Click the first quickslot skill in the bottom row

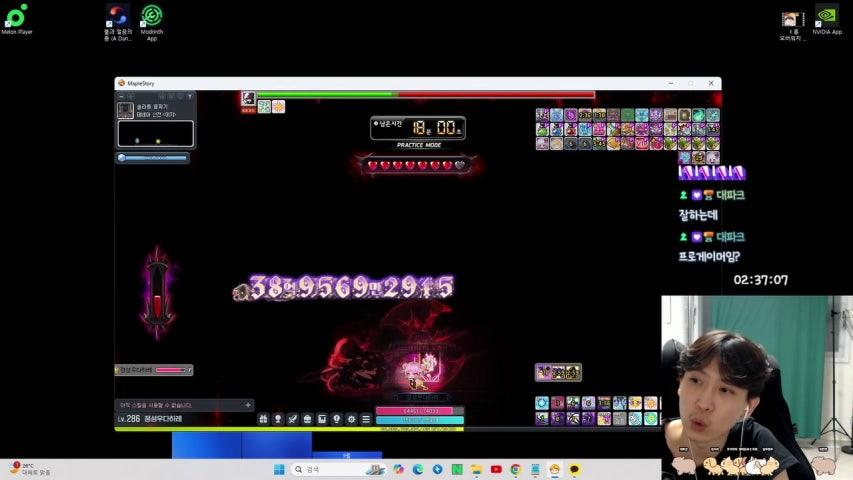click(542, 418)
